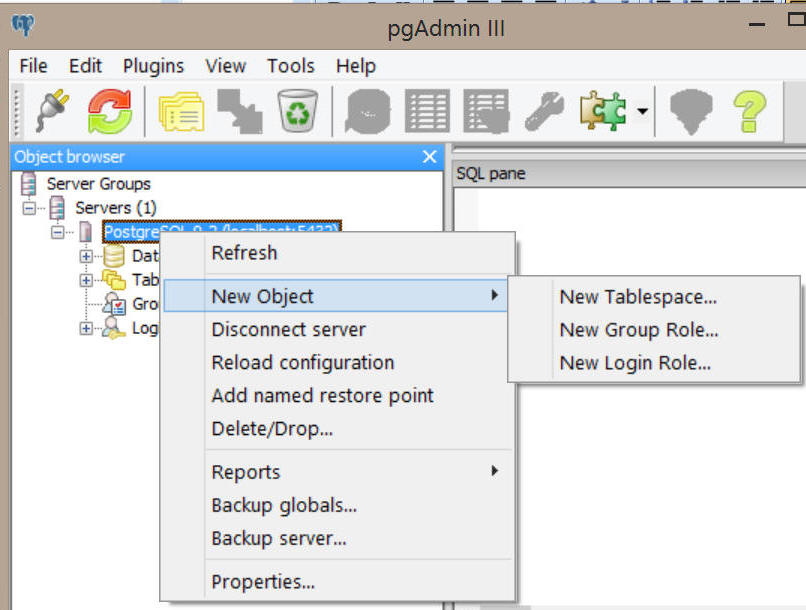
Task: Open the Edit menu
Action: pos(85,66)
